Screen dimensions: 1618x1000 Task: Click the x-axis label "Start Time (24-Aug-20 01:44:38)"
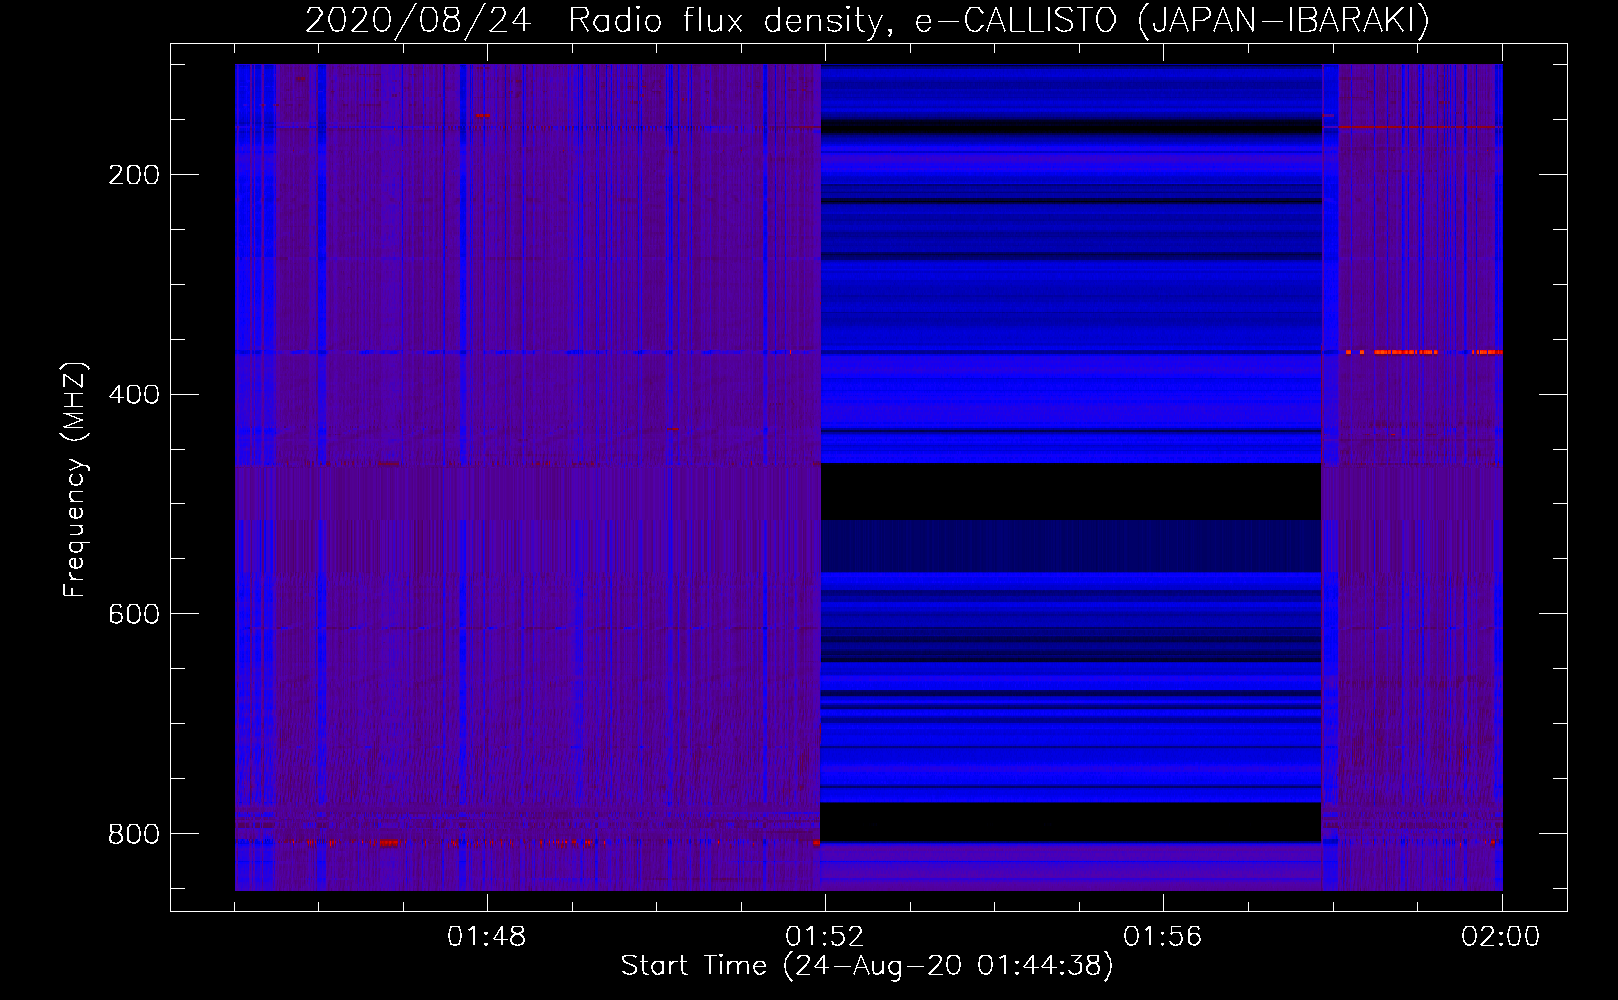point(867,966)
